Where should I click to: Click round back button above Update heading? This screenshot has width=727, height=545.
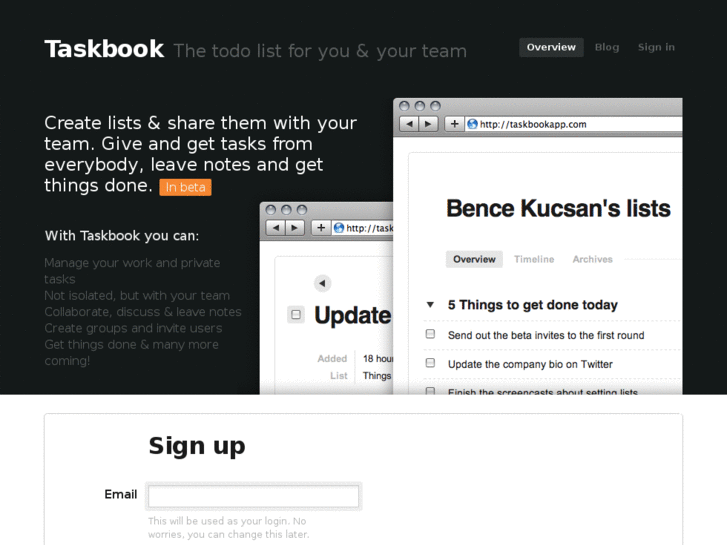(x=323, y=283)
